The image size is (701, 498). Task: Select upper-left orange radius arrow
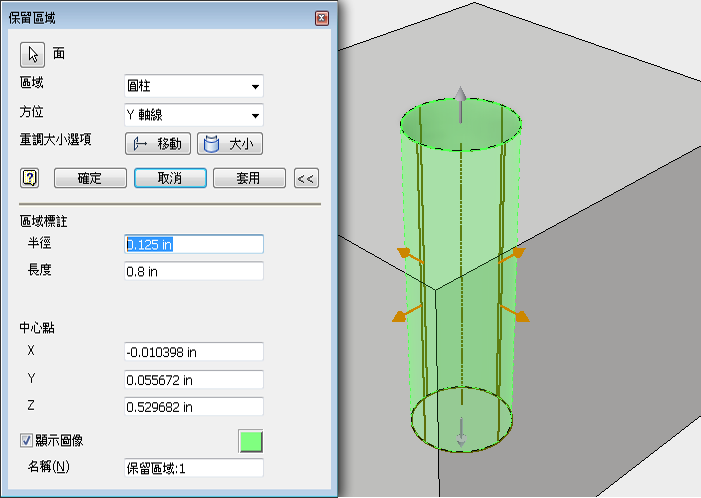410,255
